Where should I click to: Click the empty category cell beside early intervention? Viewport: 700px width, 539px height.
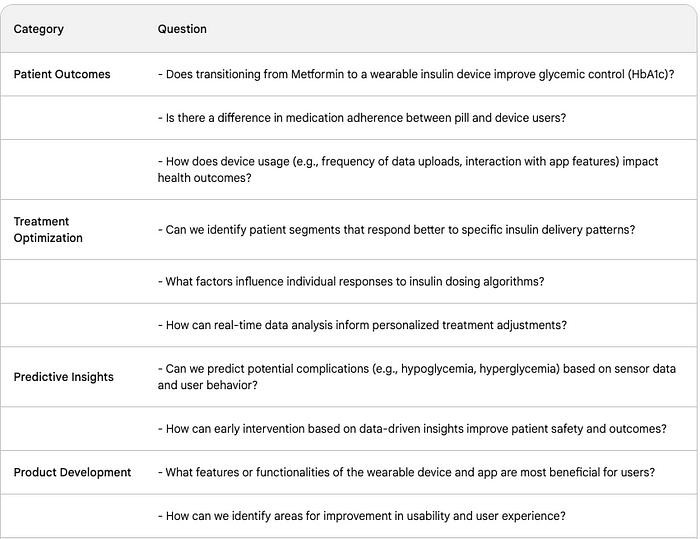click(72, 429)
